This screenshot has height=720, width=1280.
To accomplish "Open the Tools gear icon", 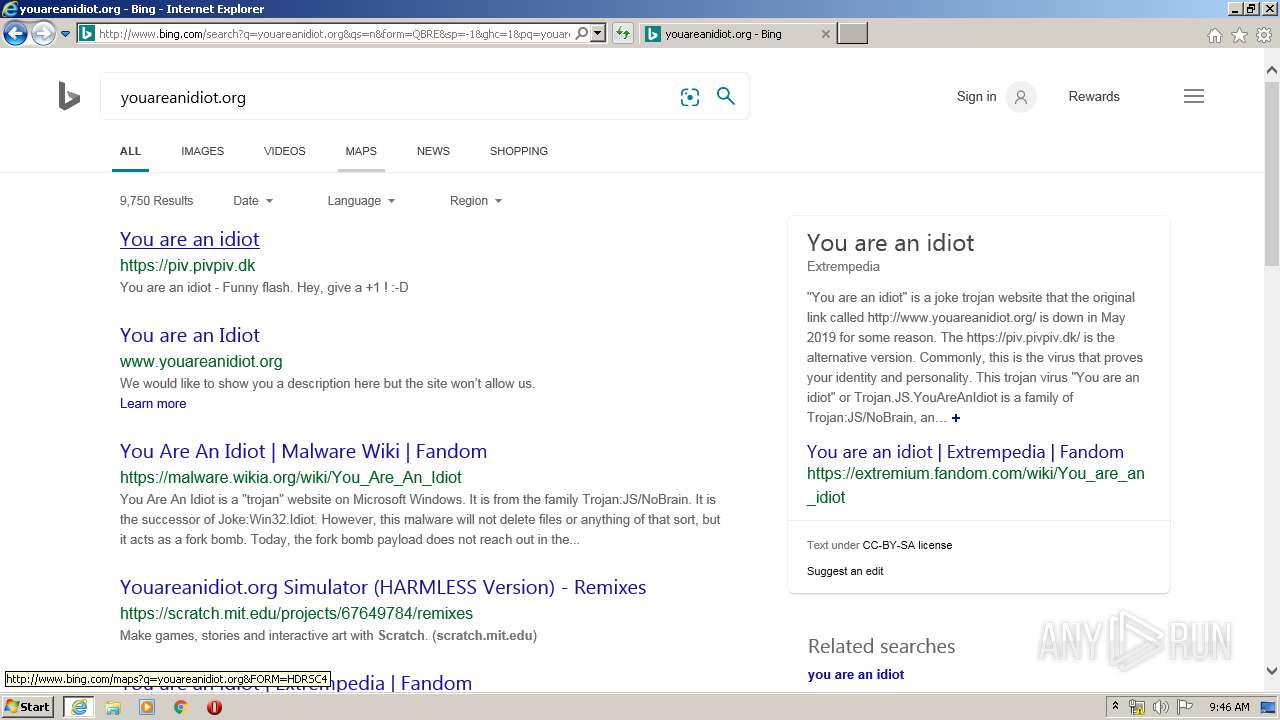I will (x=1264, y=35).
